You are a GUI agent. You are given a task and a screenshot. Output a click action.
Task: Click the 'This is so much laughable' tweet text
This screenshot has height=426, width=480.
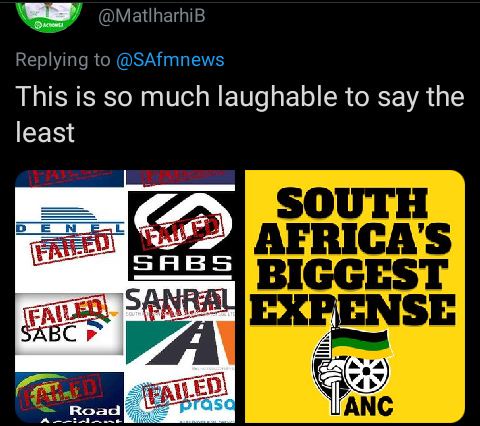240,114
